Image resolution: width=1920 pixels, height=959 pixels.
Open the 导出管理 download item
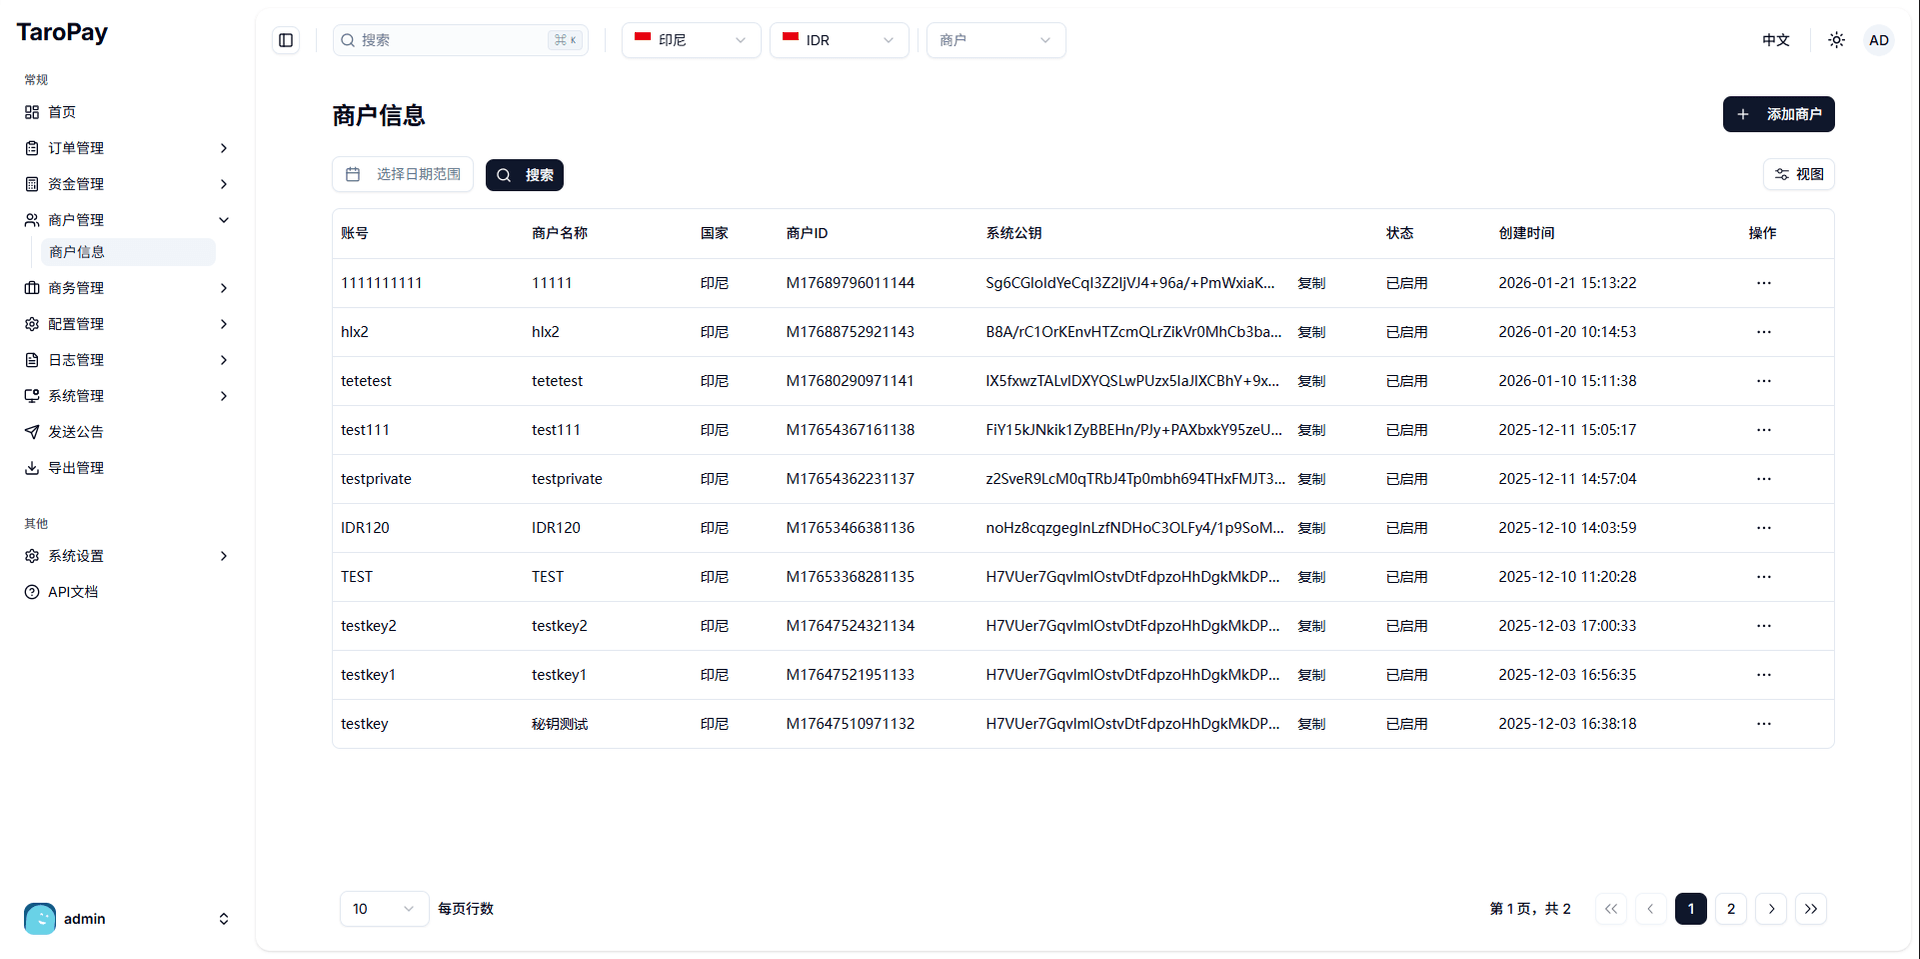[x=76, y=468]
